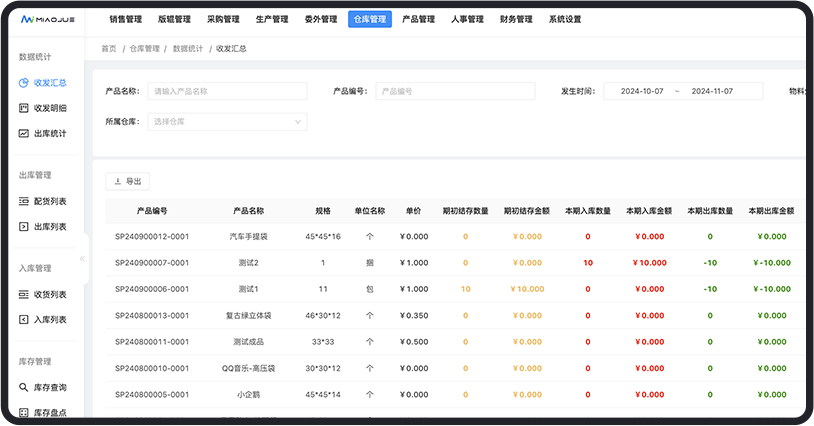This screenshot has width=814, height=426.
Task: Click the MIAOJUE logo
Action: click(x=47, y=20)
